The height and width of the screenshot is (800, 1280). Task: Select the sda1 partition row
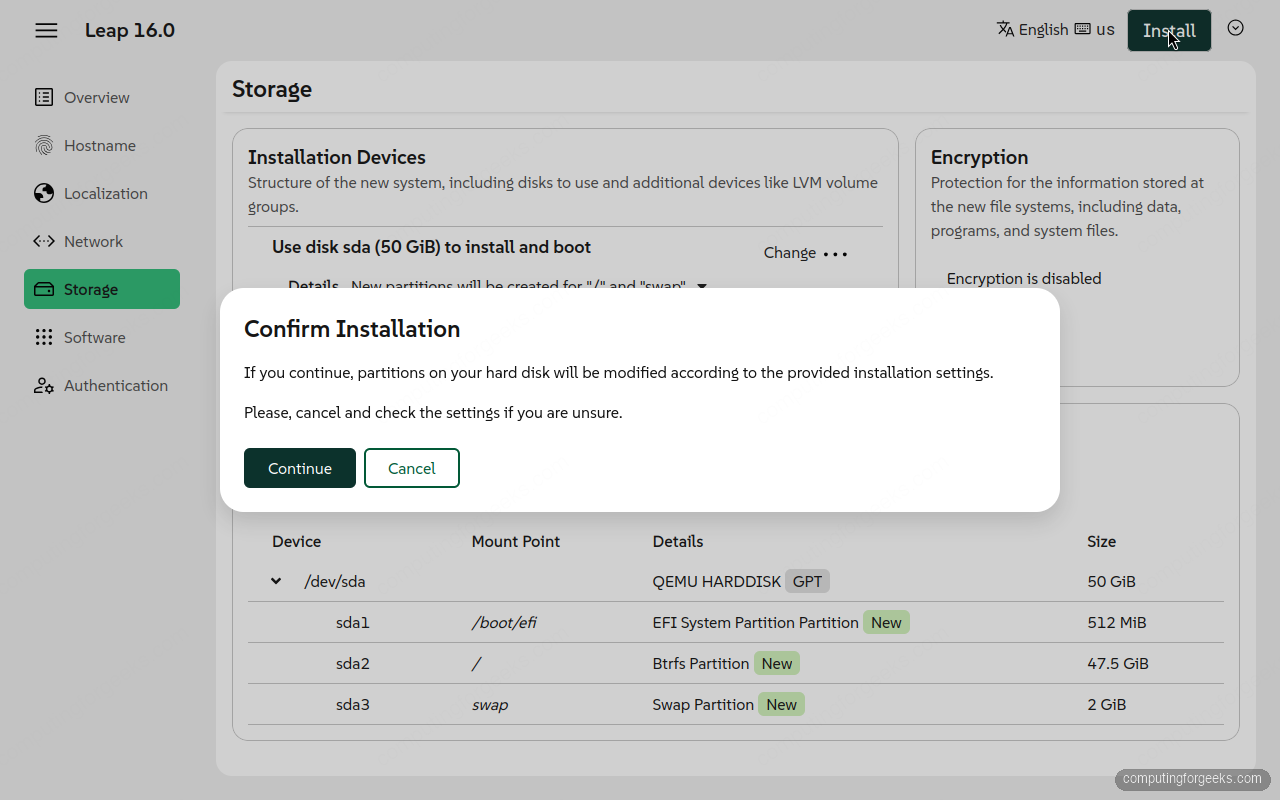pyautogui.click(x=736, y=622)
